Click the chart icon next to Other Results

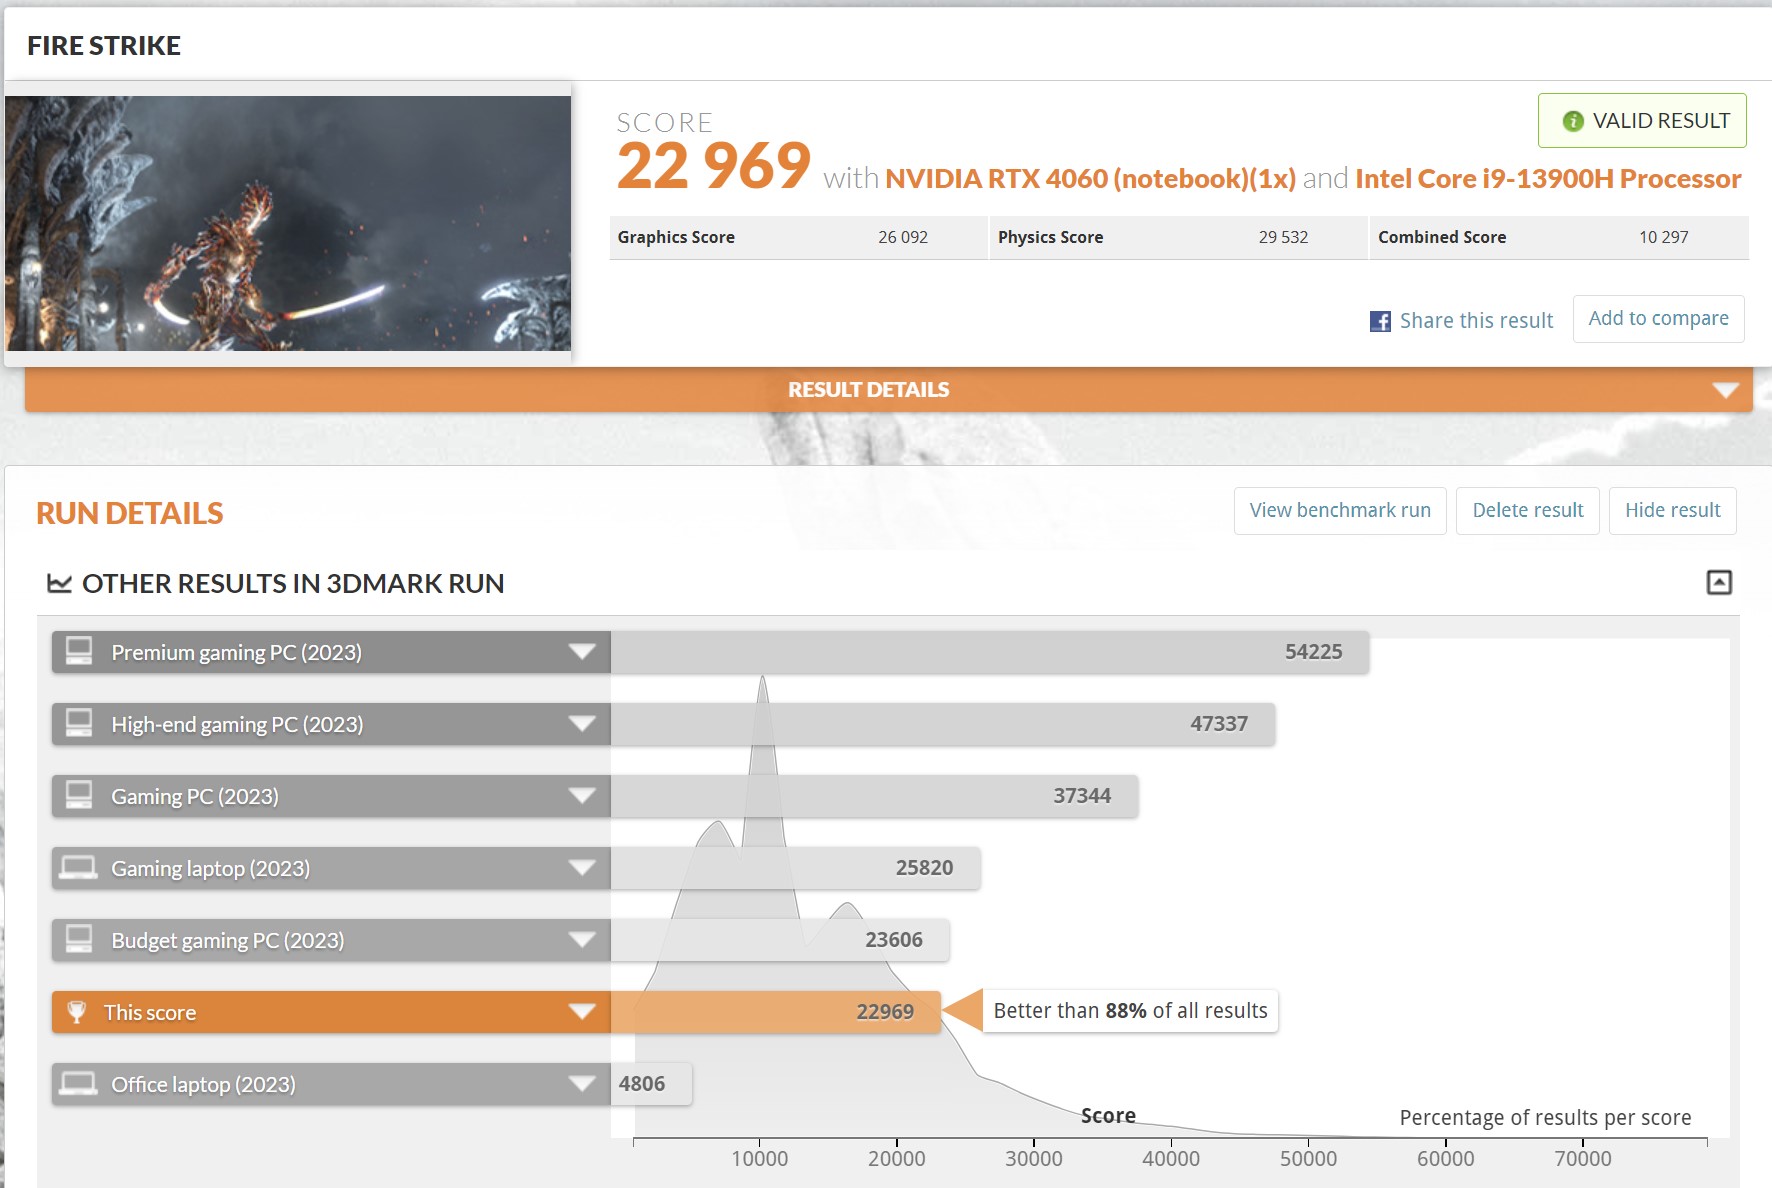(60, 583)
